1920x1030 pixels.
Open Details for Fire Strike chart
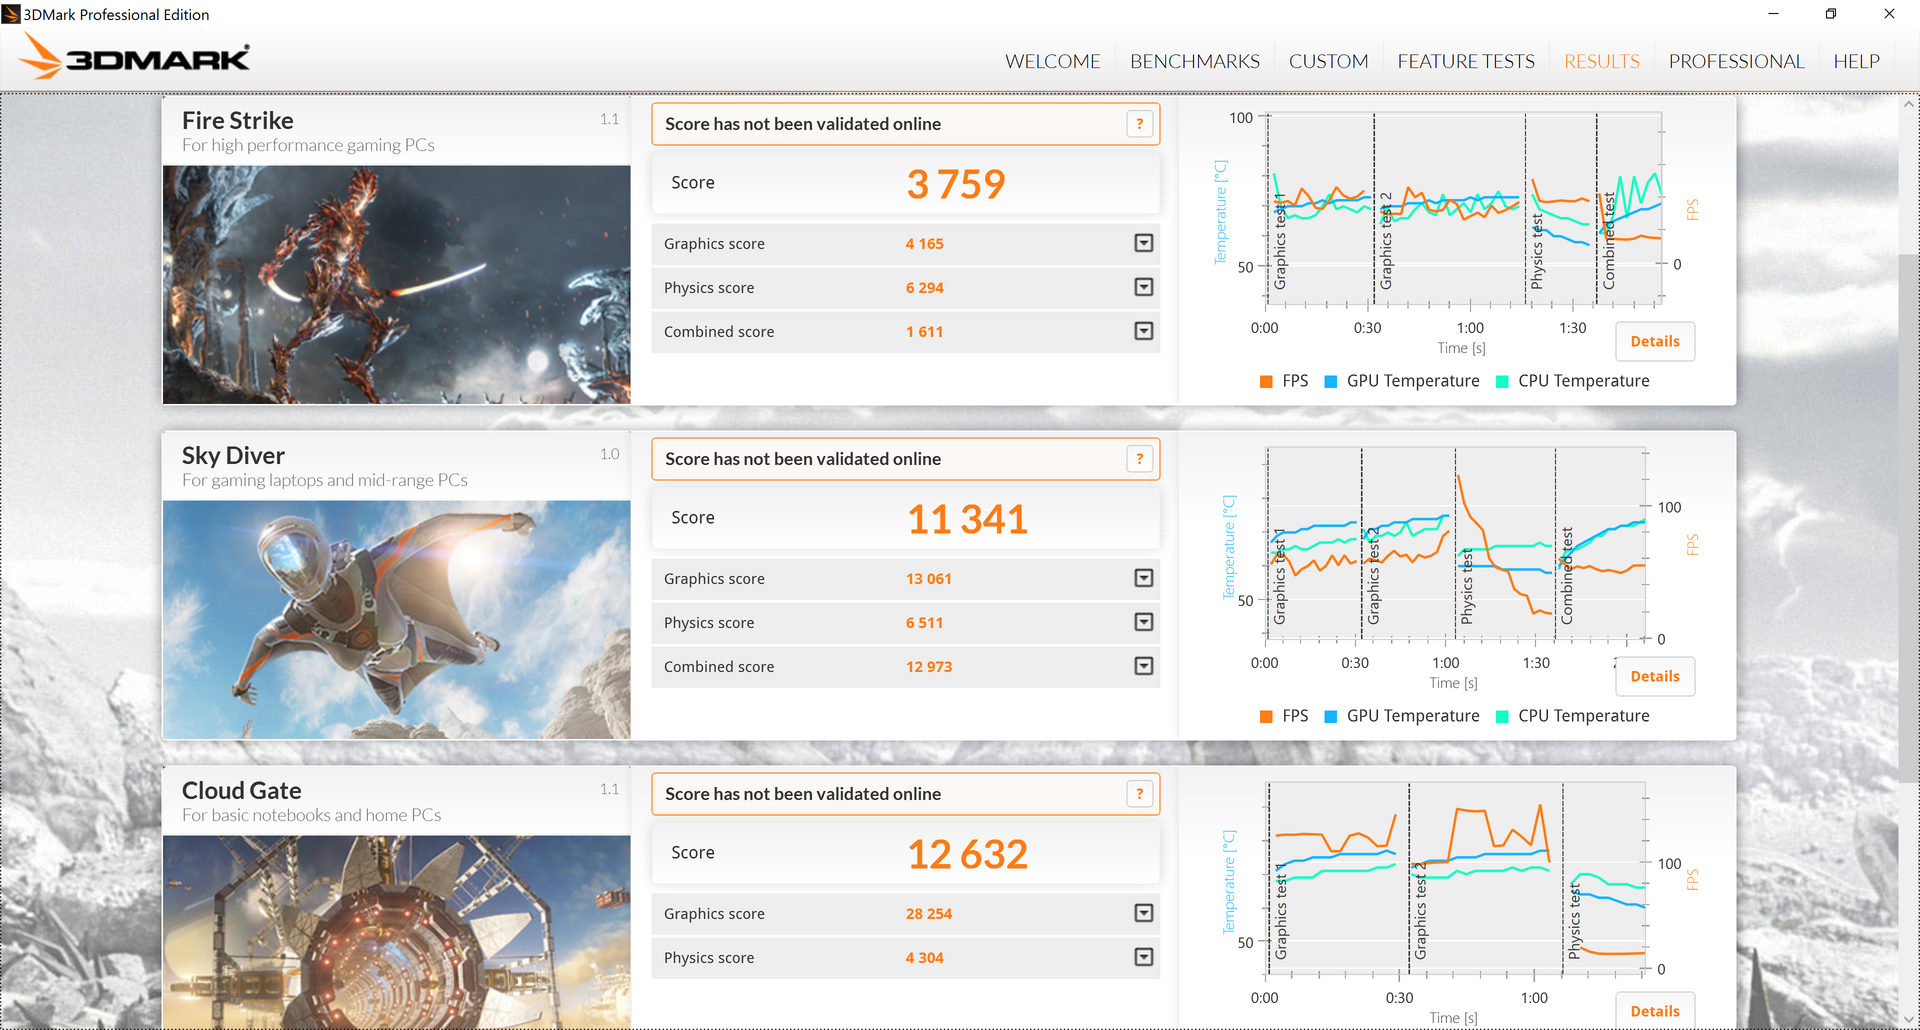point(1655,341)
